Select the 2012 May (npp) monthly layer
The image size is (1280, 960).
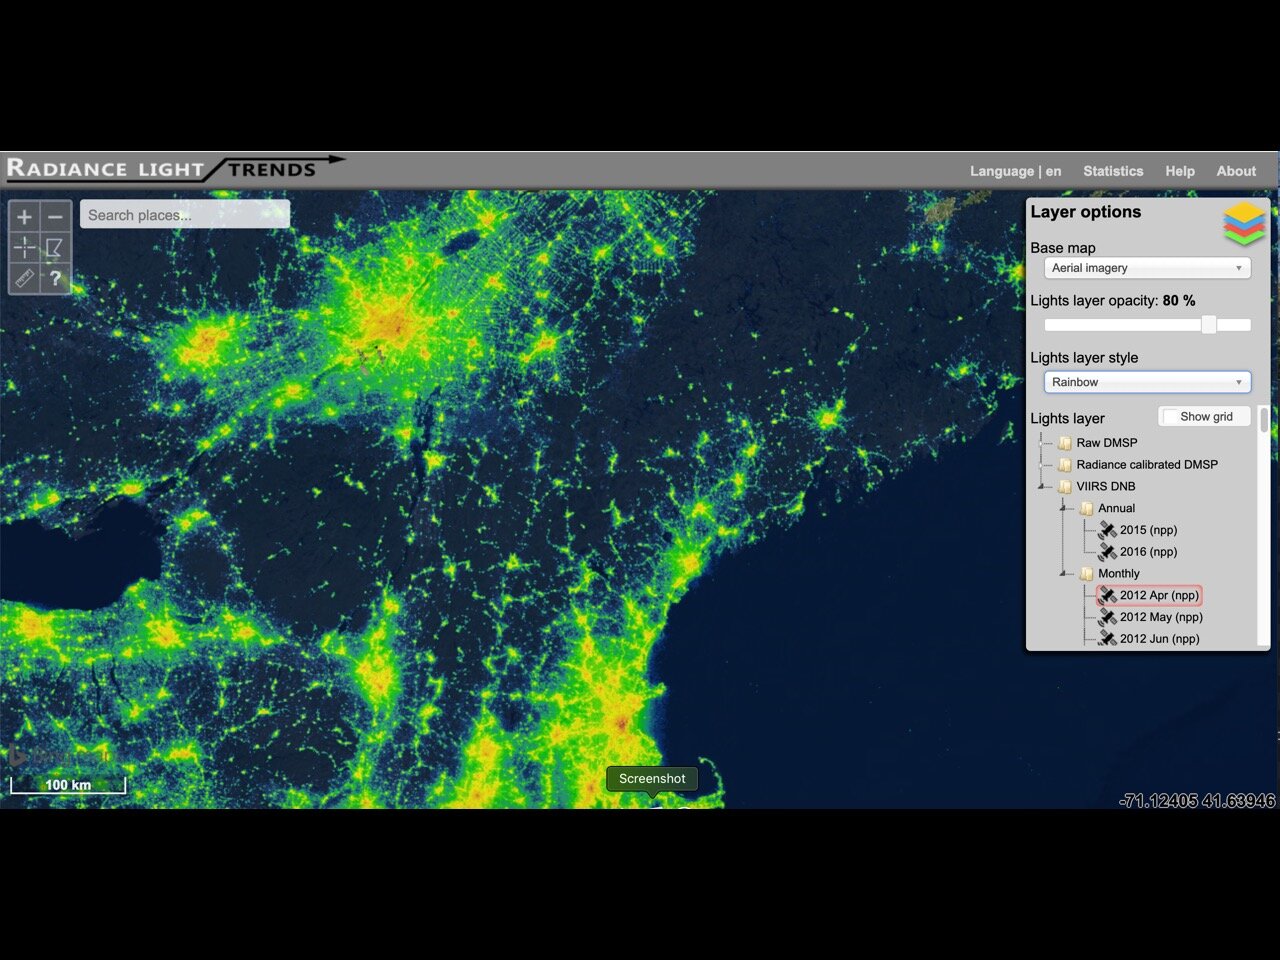(1161, 617)
